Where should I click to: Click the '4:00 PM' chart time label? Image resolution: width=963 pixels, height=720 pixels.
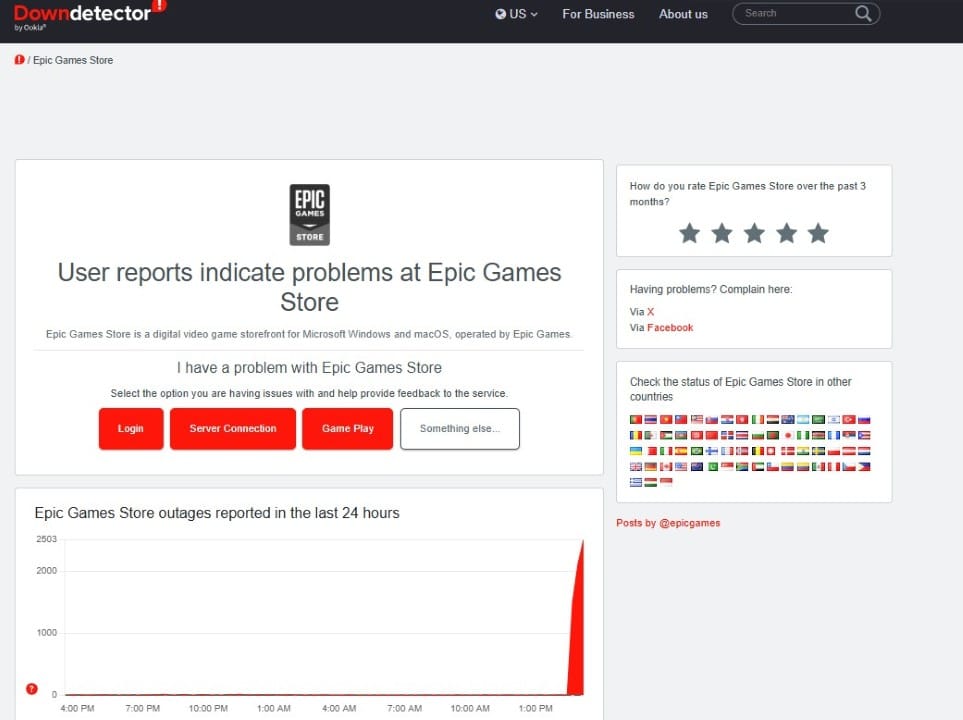(x=77, y=708)
